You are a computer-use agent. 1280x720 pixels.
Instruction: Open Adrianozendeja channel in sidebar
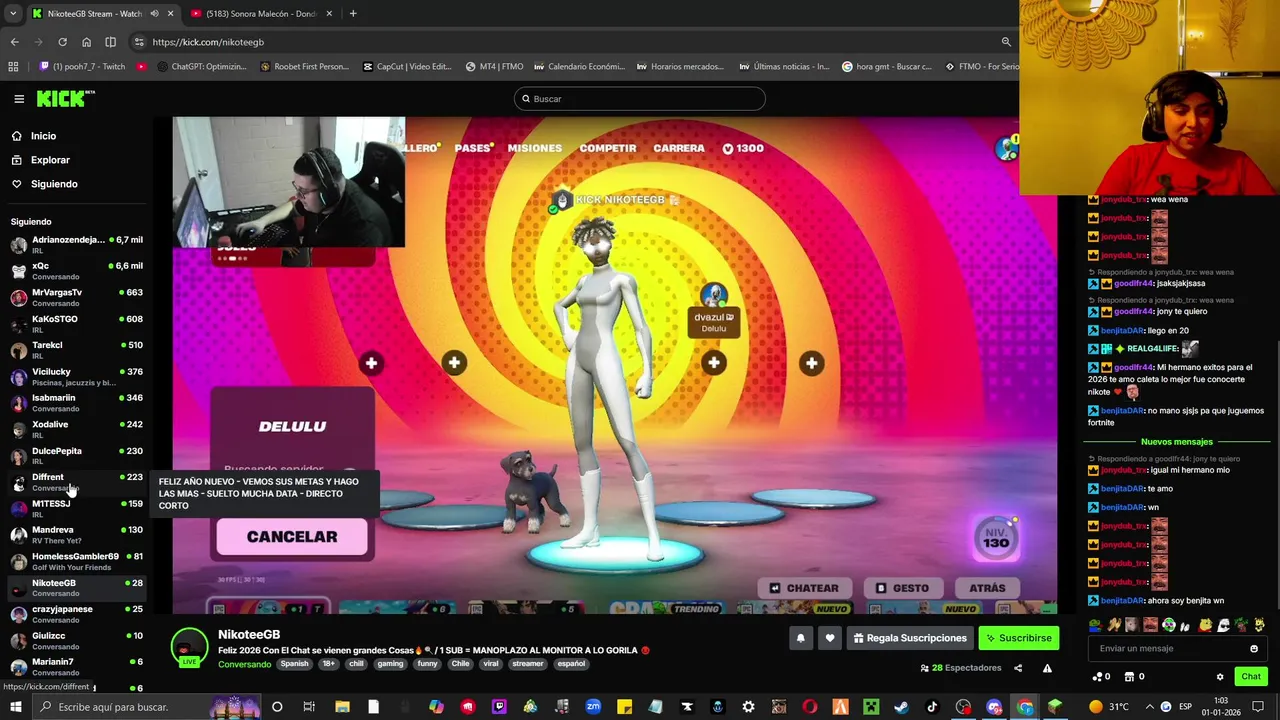click(x=78, y=244)
